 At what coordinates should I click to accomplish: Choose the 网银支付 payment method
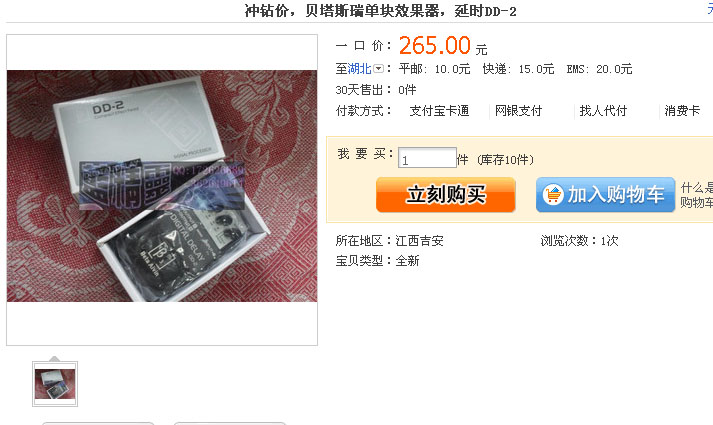coord(518,111)
